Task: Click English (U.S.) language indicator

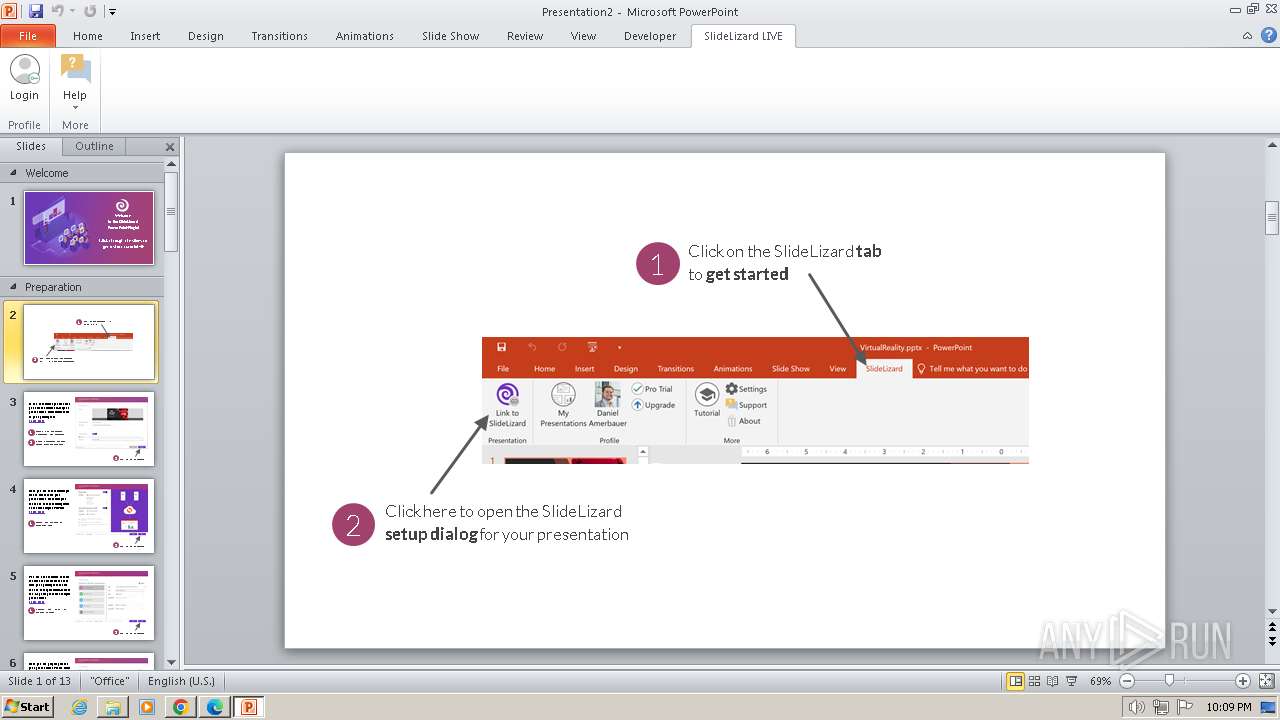Action: point(181,681)
